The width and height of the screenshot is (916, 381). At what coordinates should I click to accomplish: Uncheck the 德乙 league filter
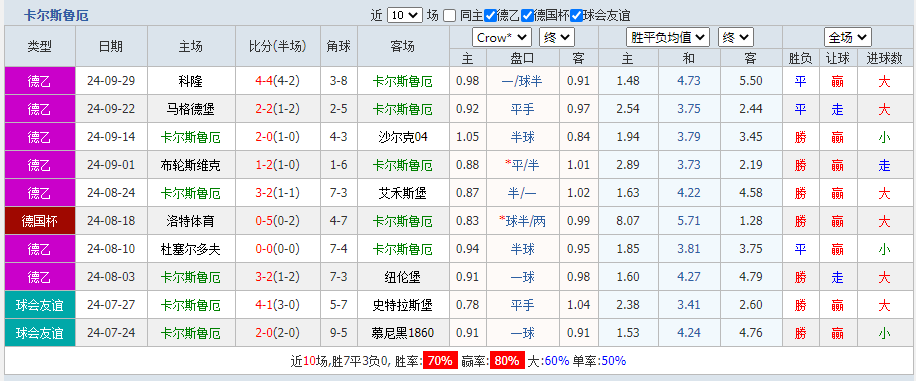491,16
